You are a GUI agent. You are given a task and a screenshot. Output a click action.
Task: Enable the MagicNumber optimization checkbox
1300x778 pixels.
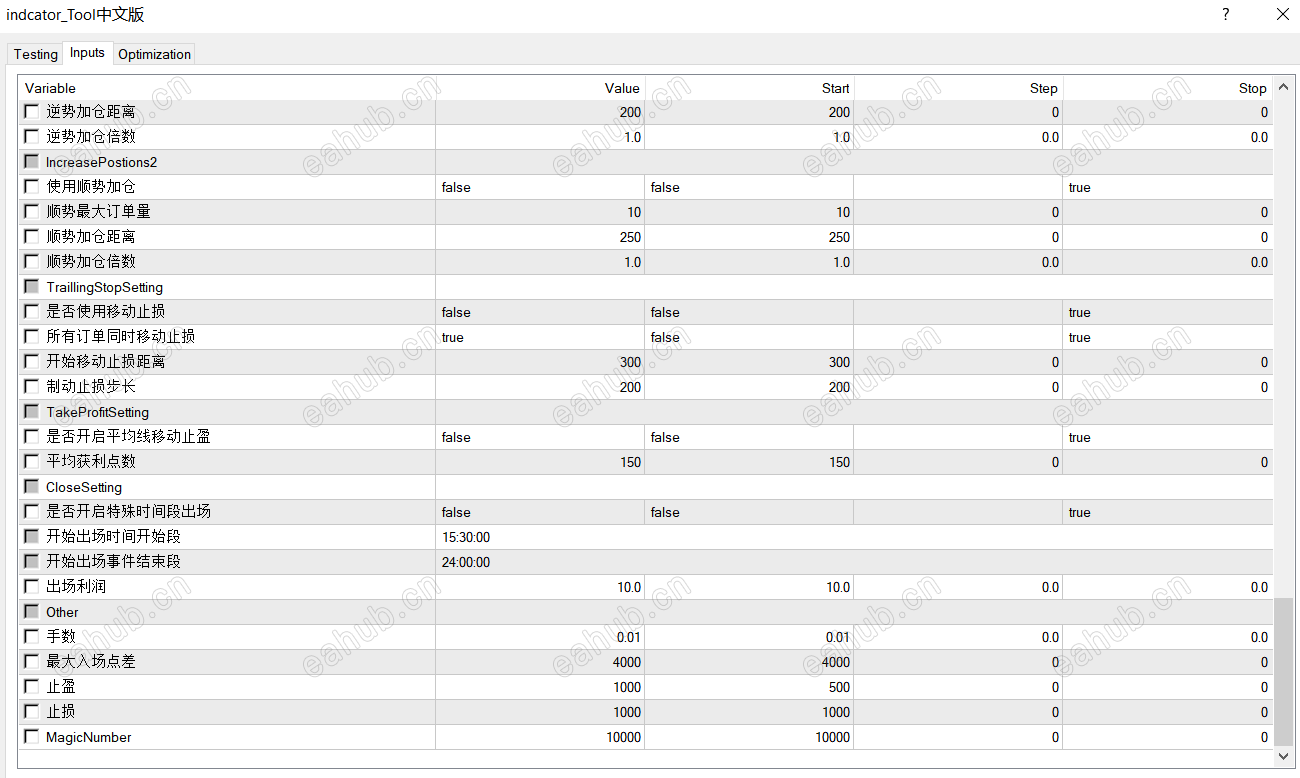tap(32, 737)
